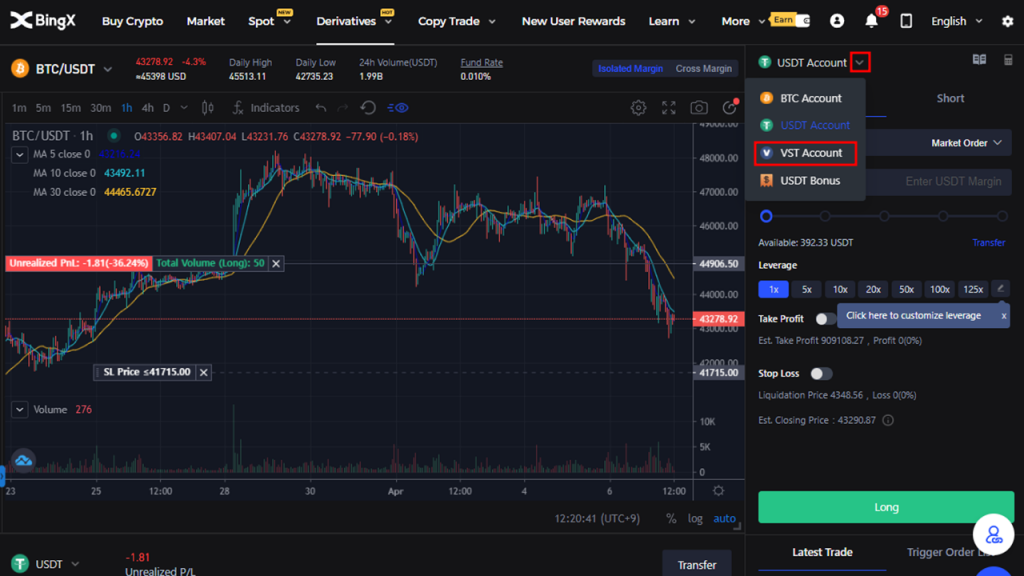Viewport: 1024px width, 576px height.
Task: Open the settings gear in top bar
Action: click(x=1008, y=22)
